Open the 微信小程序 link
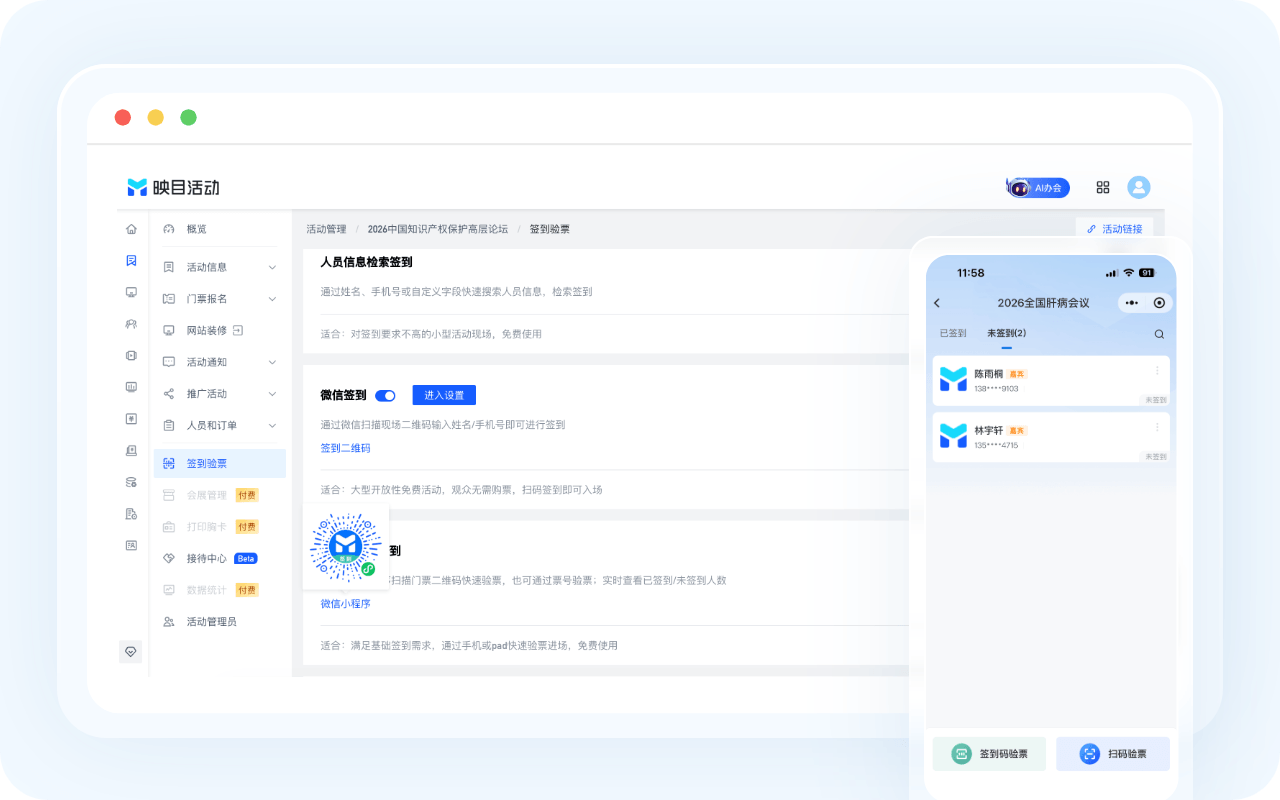 pos(345,604)
